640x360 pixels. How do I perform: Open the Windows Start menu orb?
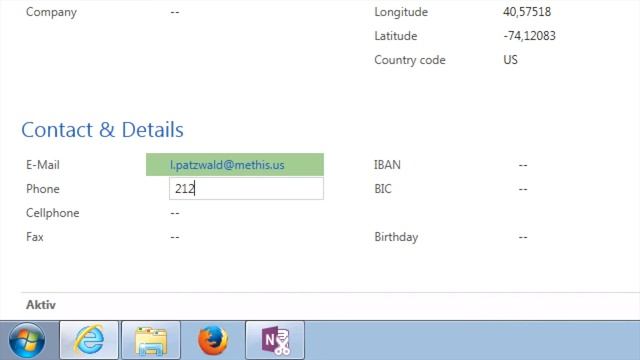pos(27,340)
